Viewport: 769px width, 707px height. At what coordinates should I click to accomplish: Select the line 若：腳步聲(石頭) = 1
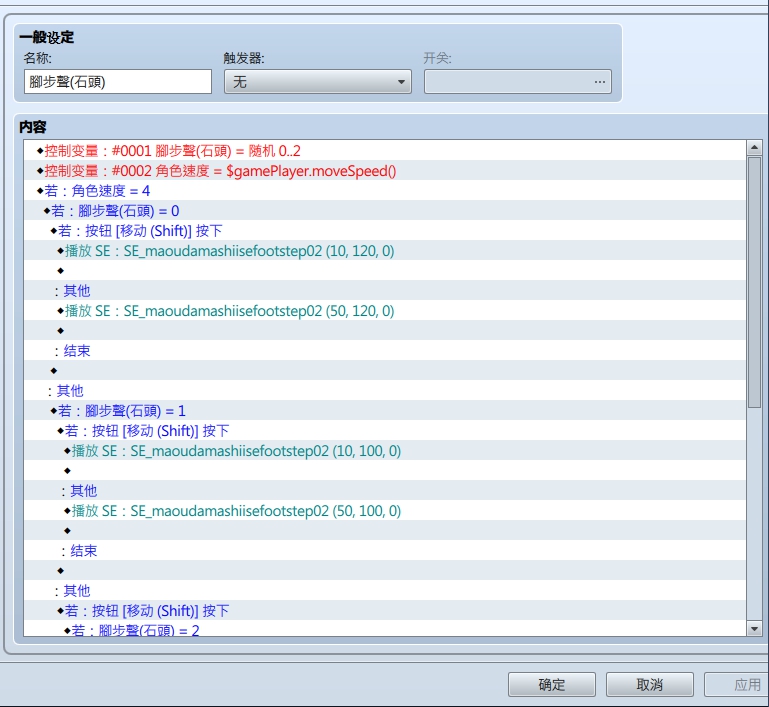(385, 410)
